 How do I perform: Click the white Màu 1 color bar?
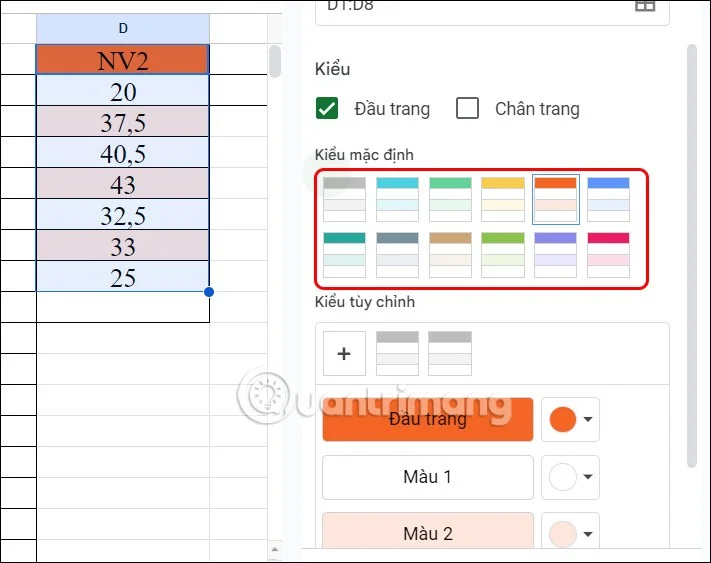point(428,477)
